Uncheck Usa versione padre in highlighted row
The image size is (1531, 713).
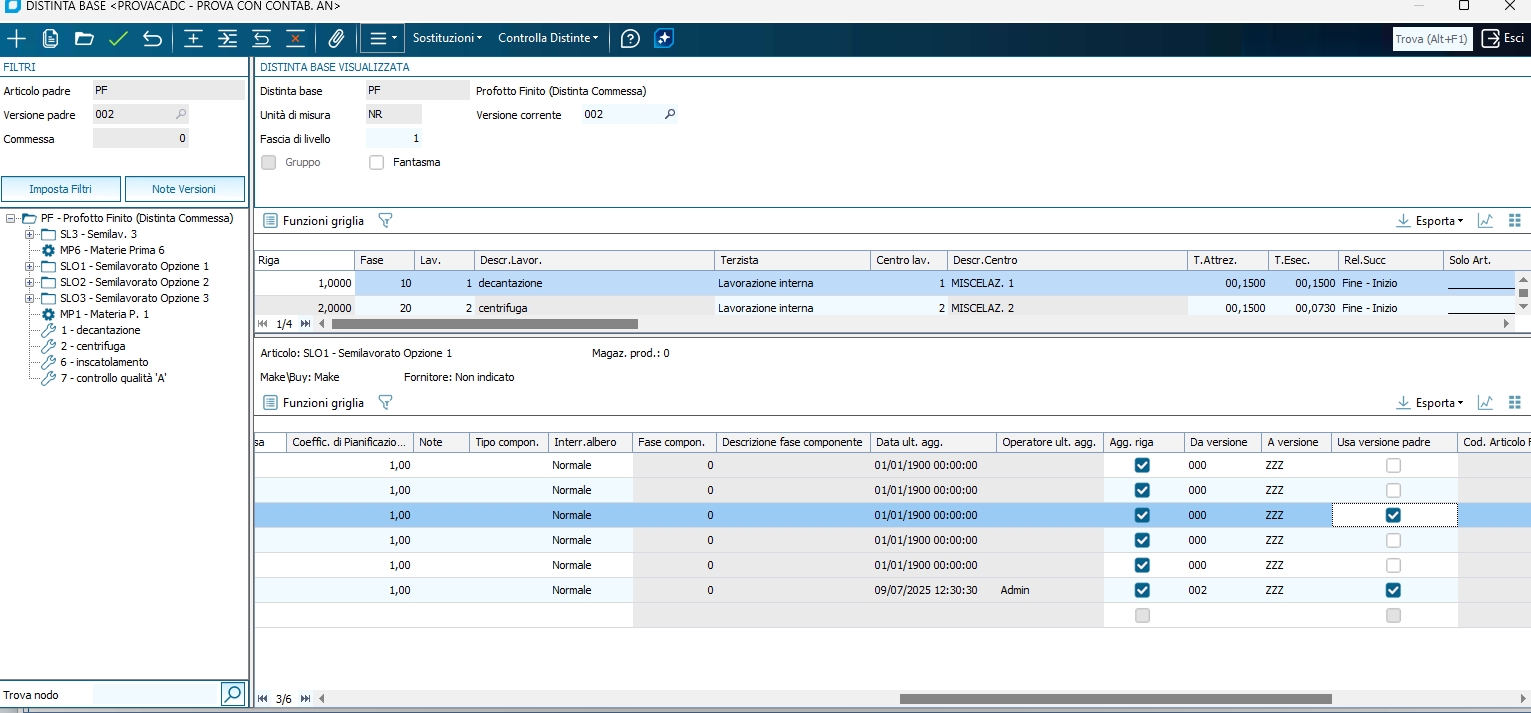tap(1393, 515)
